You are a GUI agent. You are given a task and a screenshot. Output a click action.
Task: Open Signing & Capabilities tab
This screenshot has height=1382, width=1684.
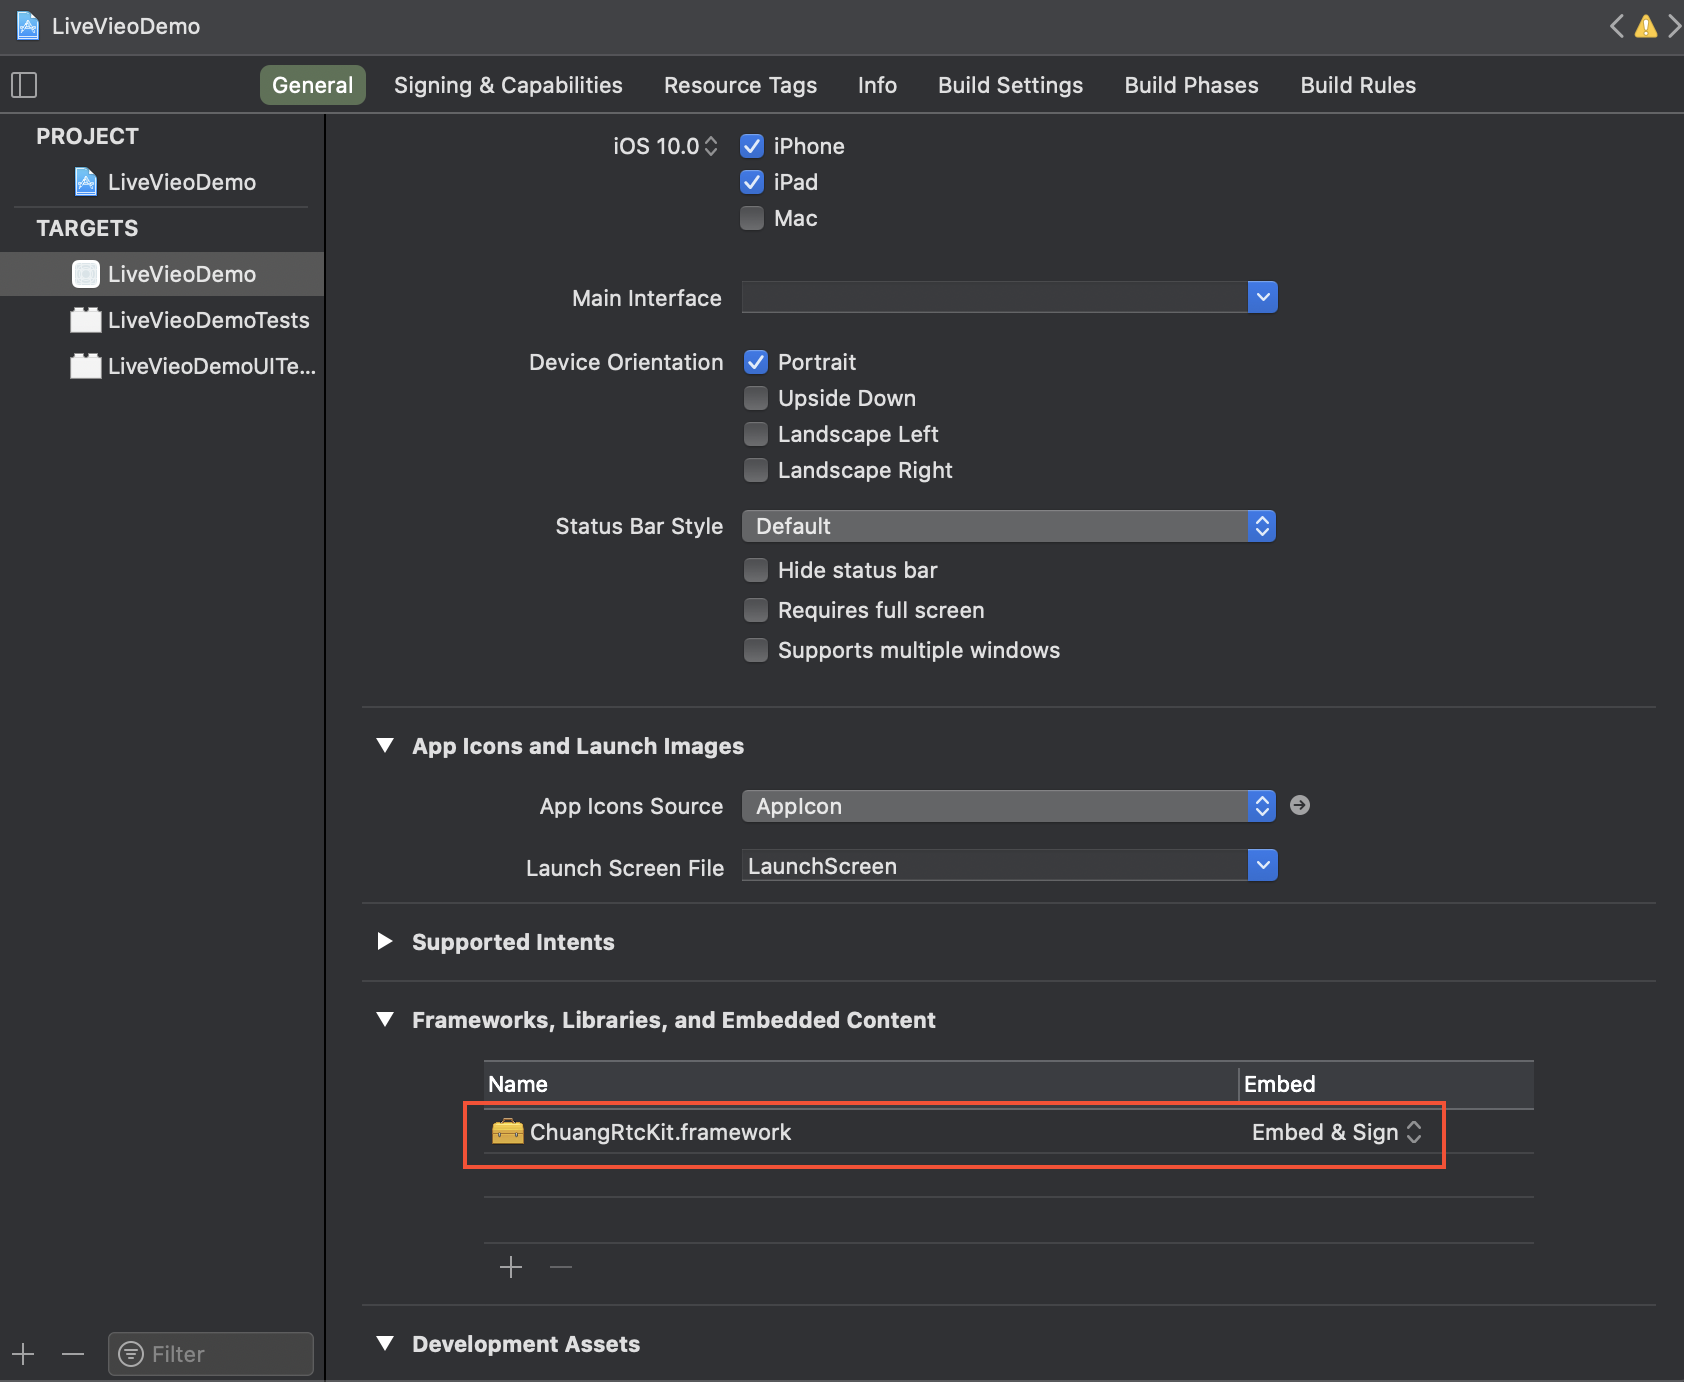pyautogui.click(x=508, y=85)
